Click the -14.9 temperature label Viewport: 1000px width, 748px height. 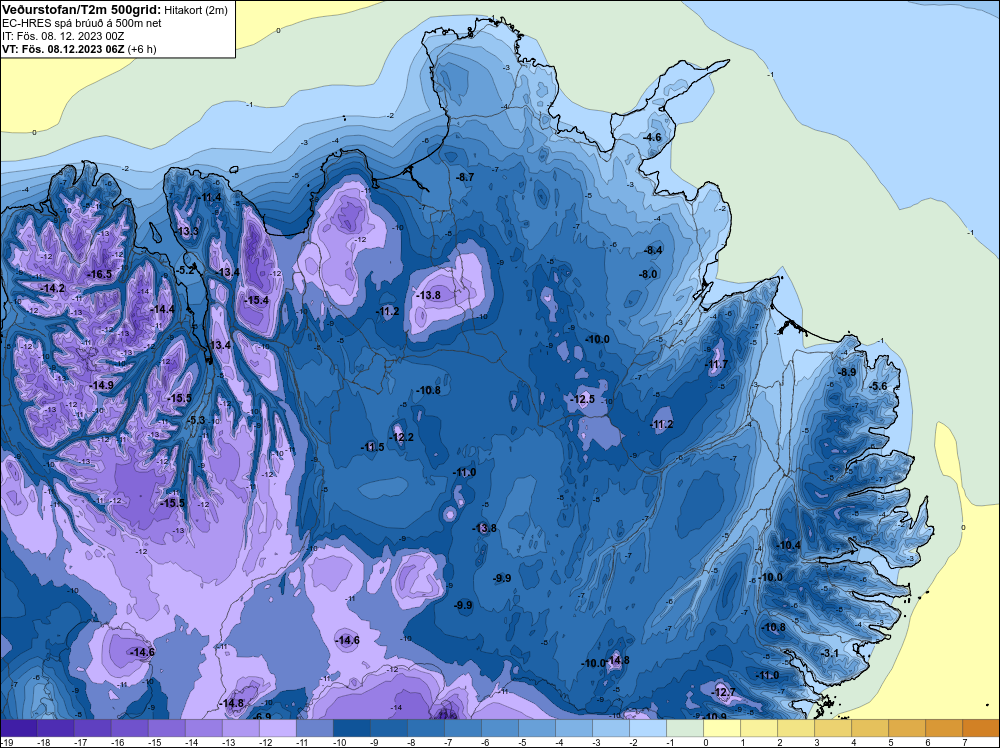coord(102,386)
